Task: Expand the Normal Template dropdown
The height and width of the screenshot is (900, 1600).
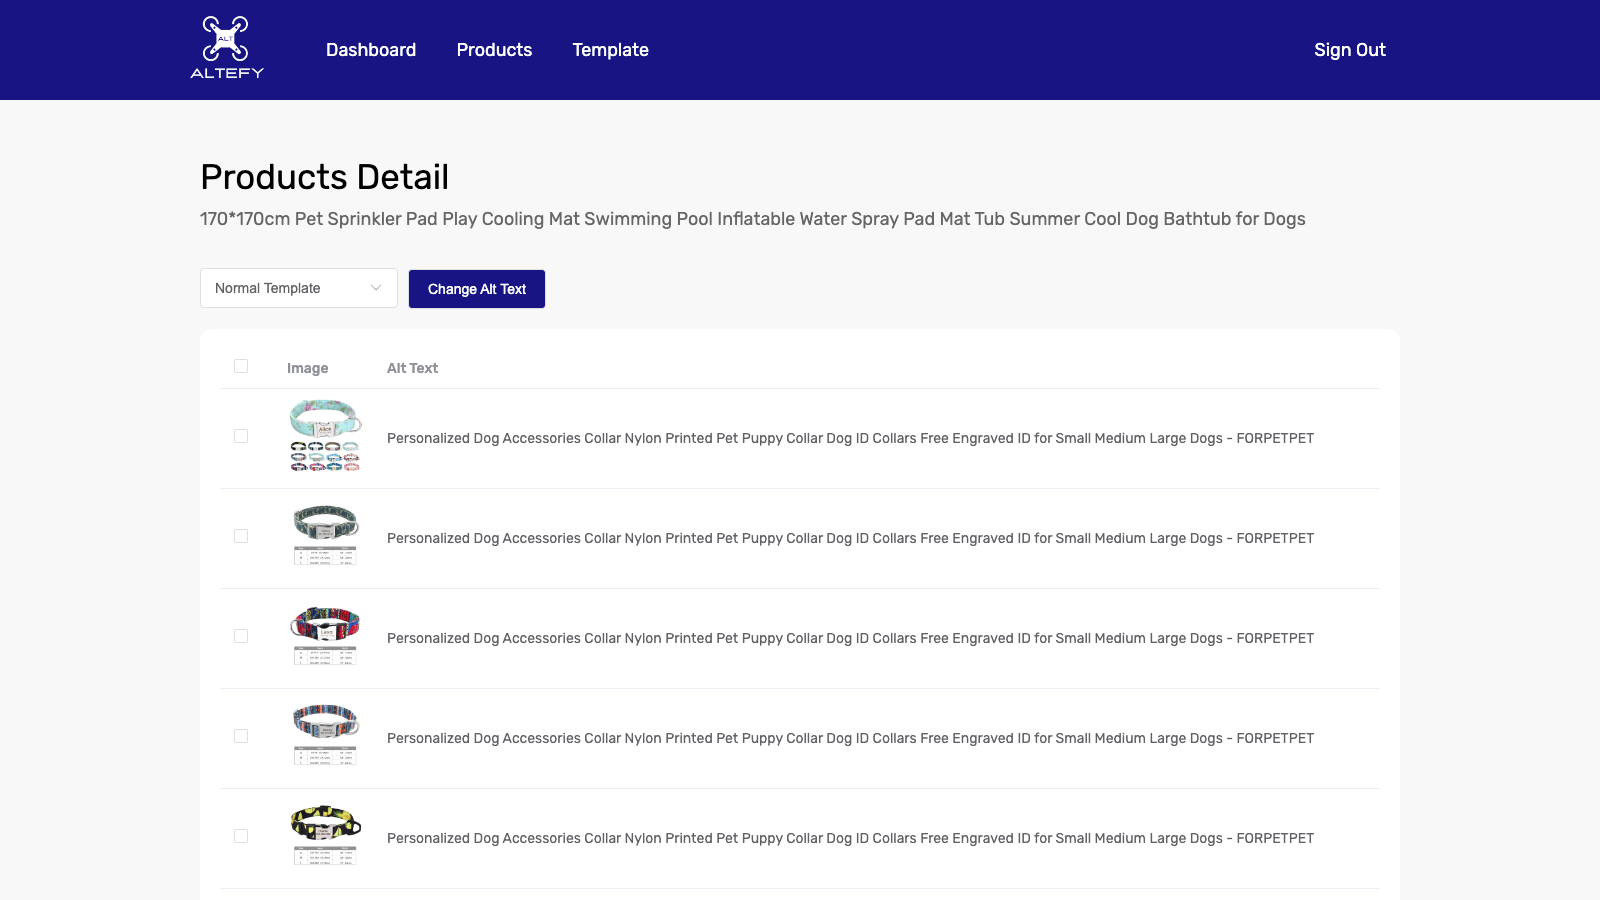Action: tap(298, 288)
